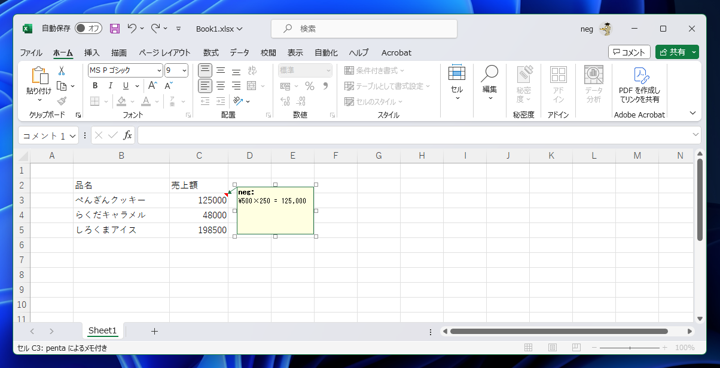Switch to Normal view in status bar

tap(528, 348)
